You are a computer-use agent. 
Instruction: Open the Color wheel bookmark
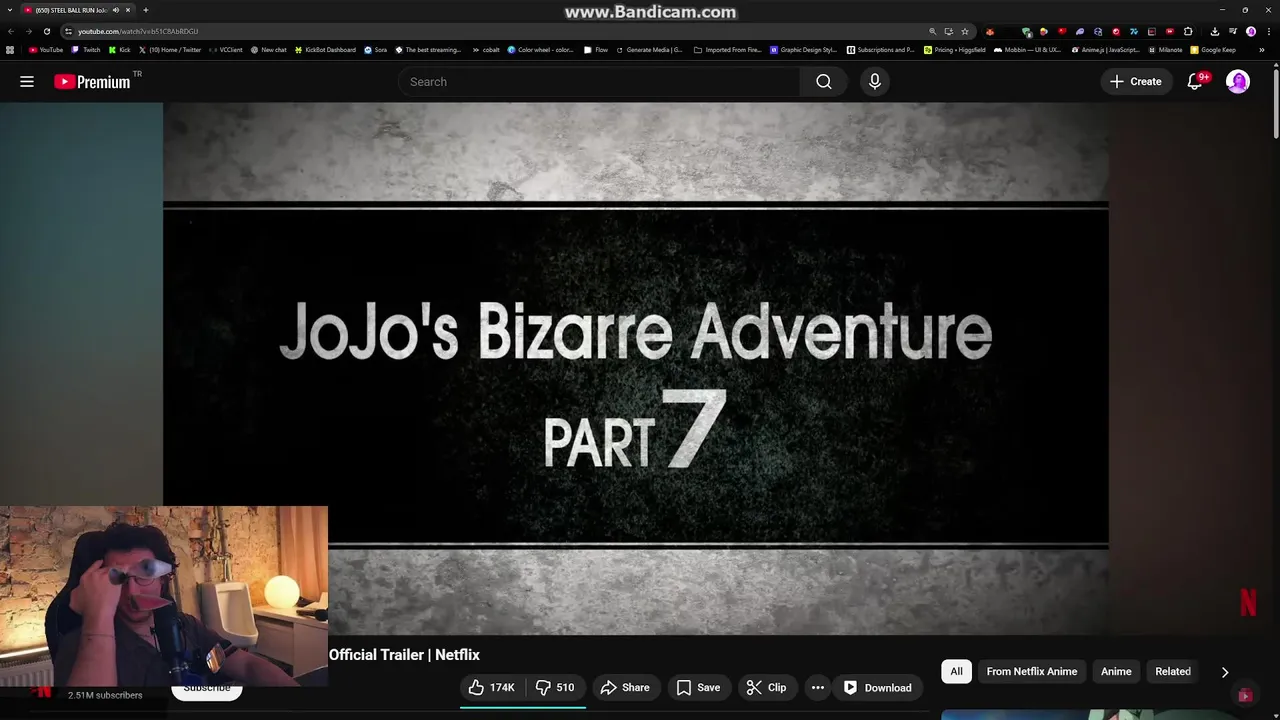[540, 49]
